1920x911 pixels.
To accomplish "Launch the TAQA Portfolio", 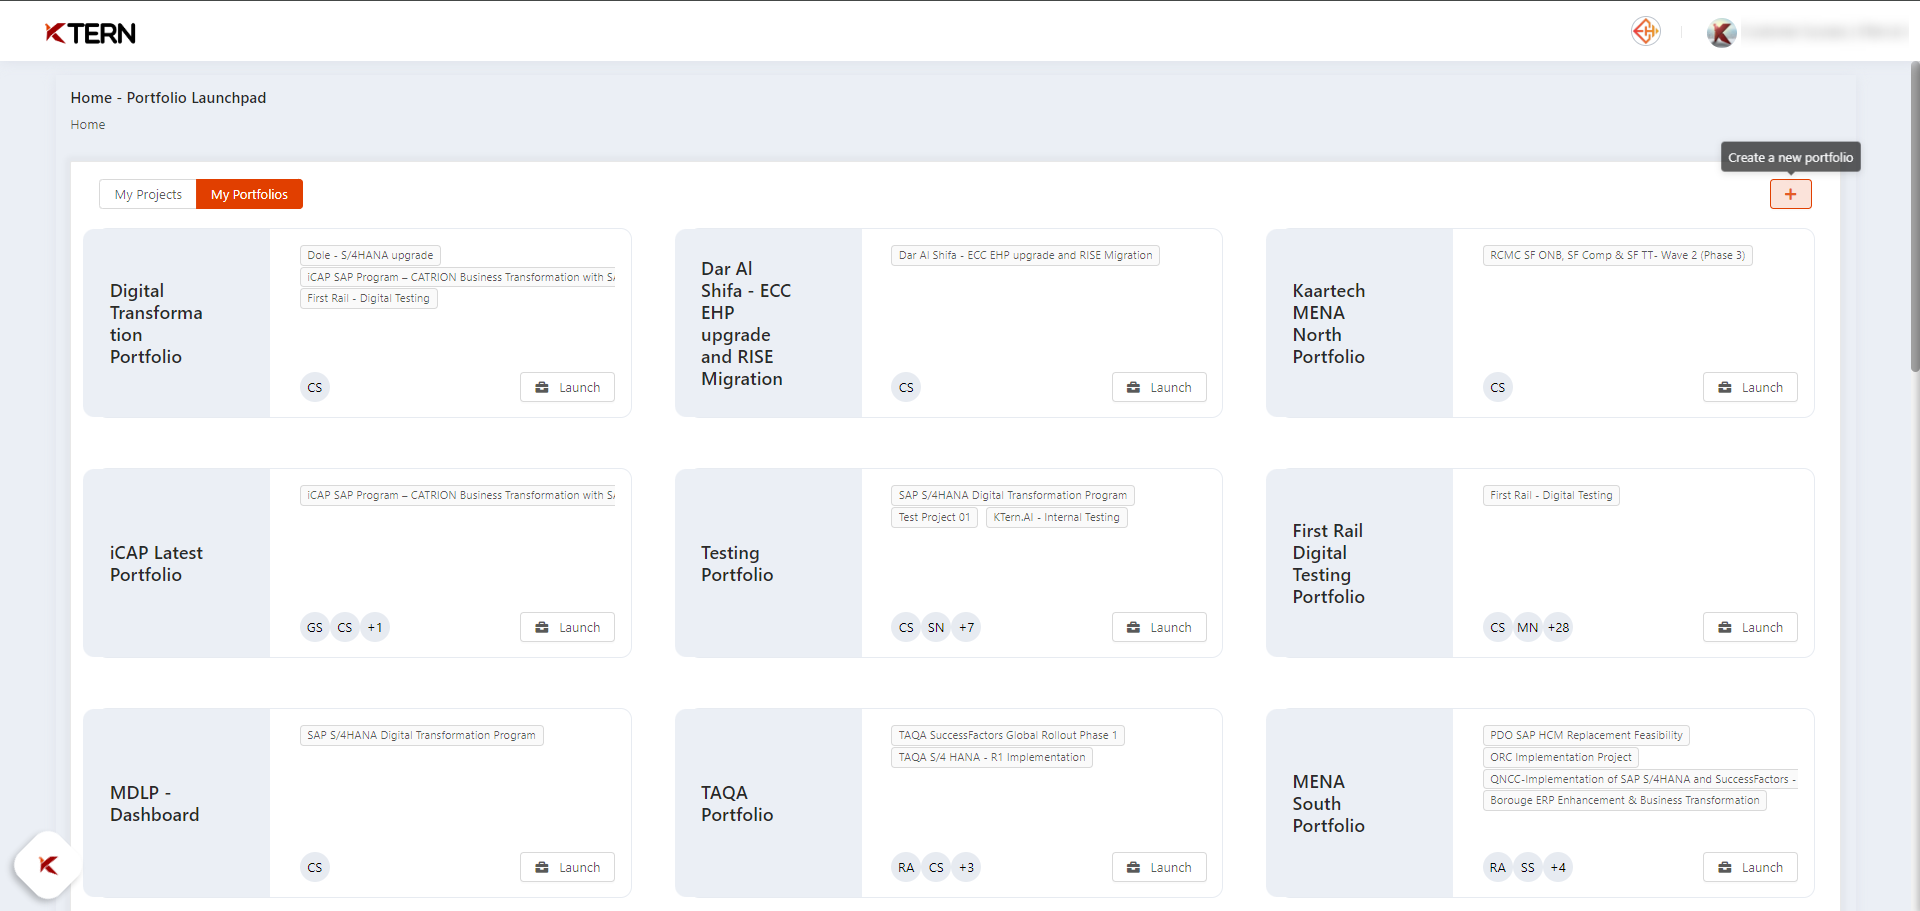I will click(1159, 867).
